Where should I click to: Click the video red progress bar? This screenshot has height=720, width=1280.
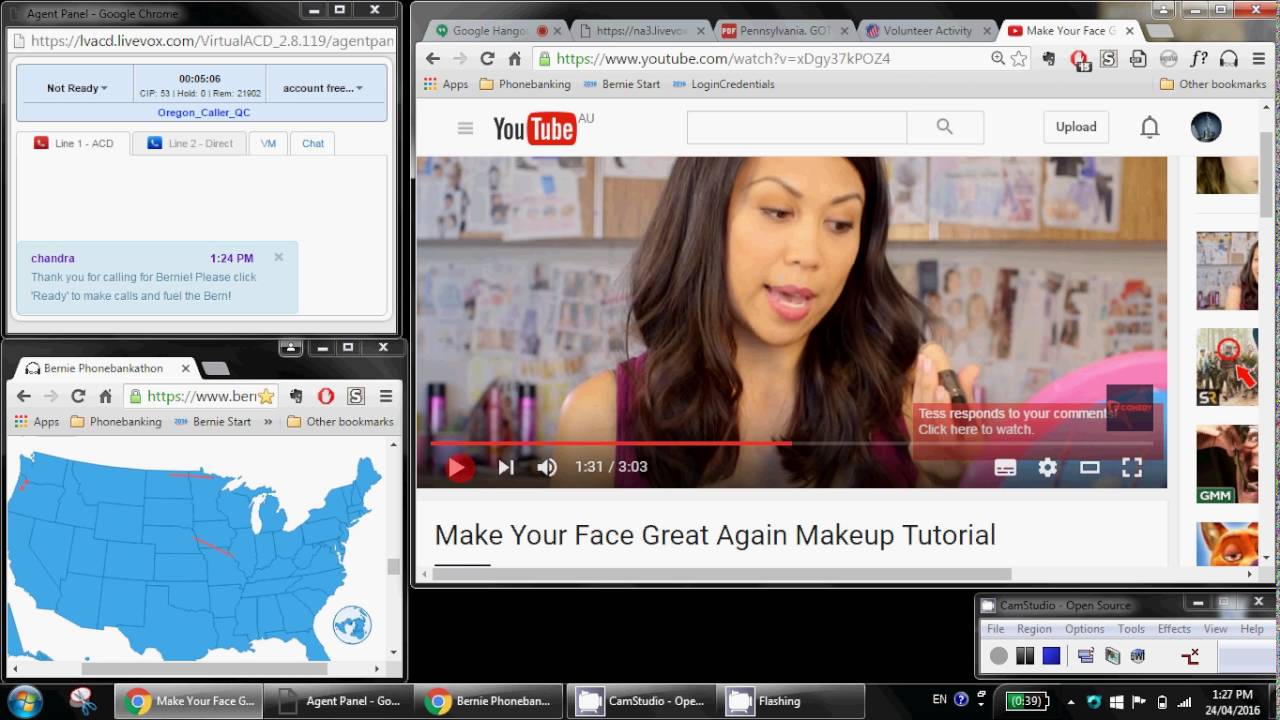point(611,443)
